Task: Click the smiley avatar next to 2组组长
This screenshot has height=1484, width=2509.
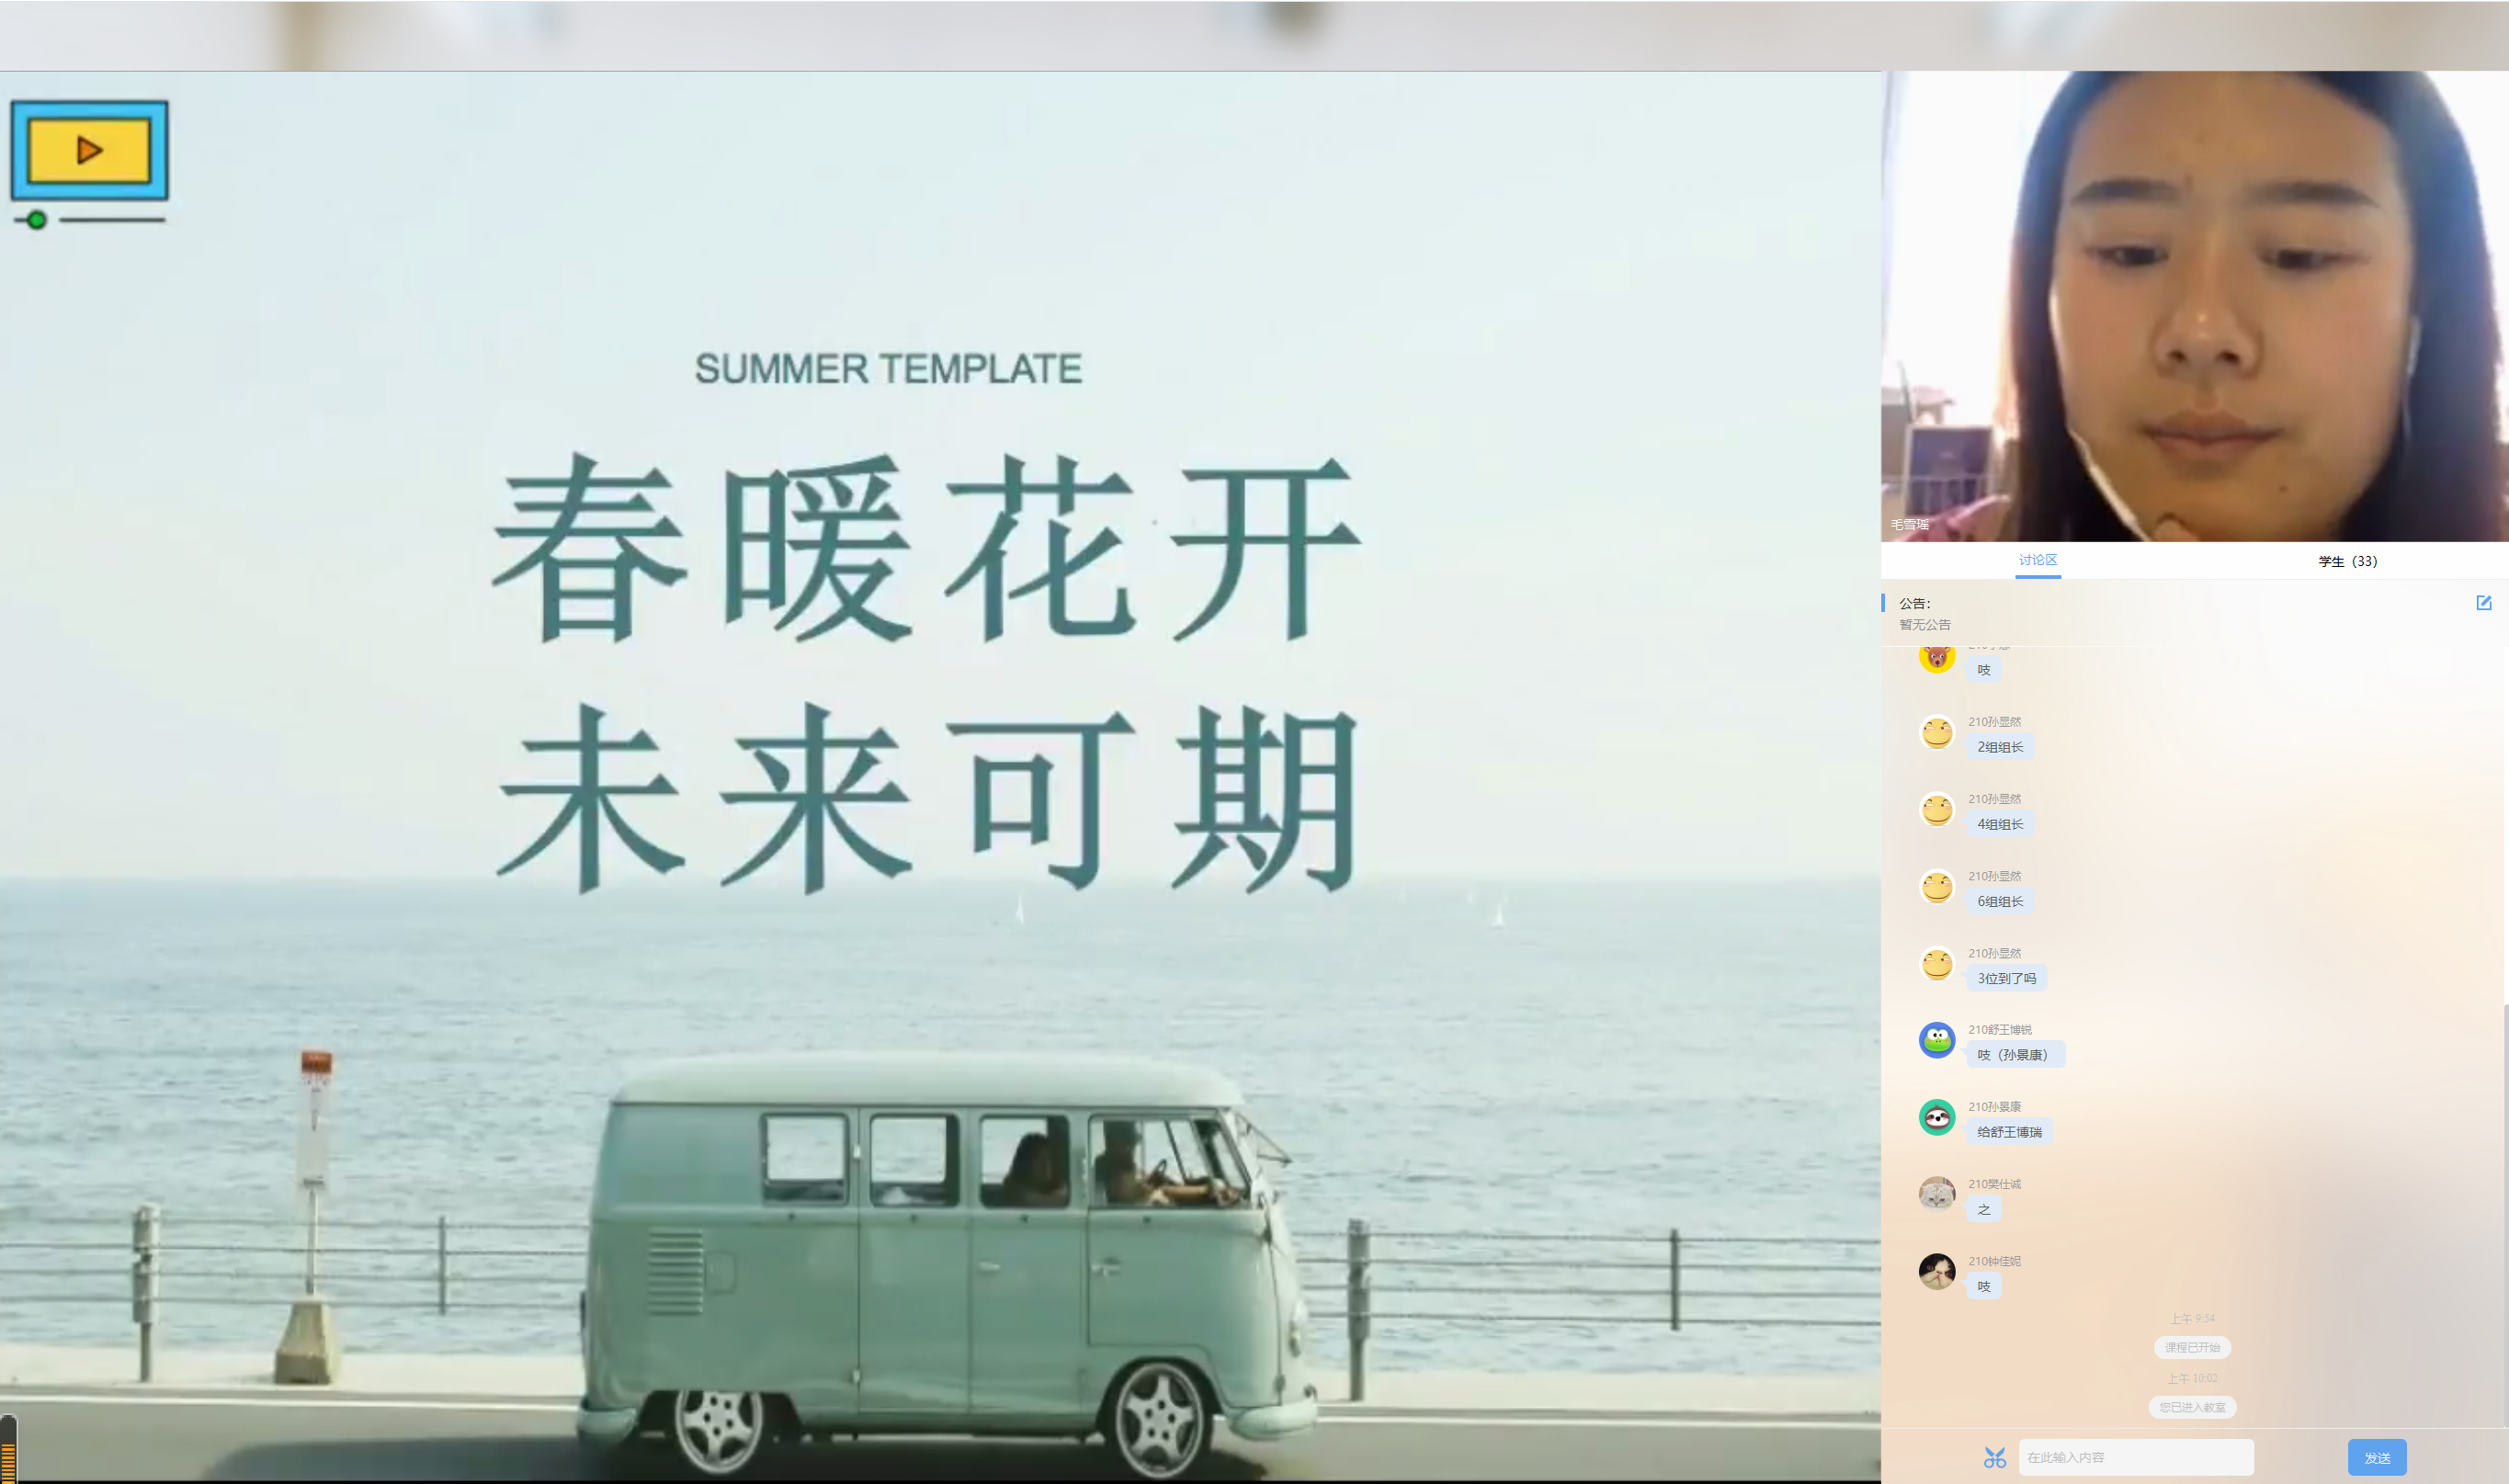Action: click(1936, 733)
